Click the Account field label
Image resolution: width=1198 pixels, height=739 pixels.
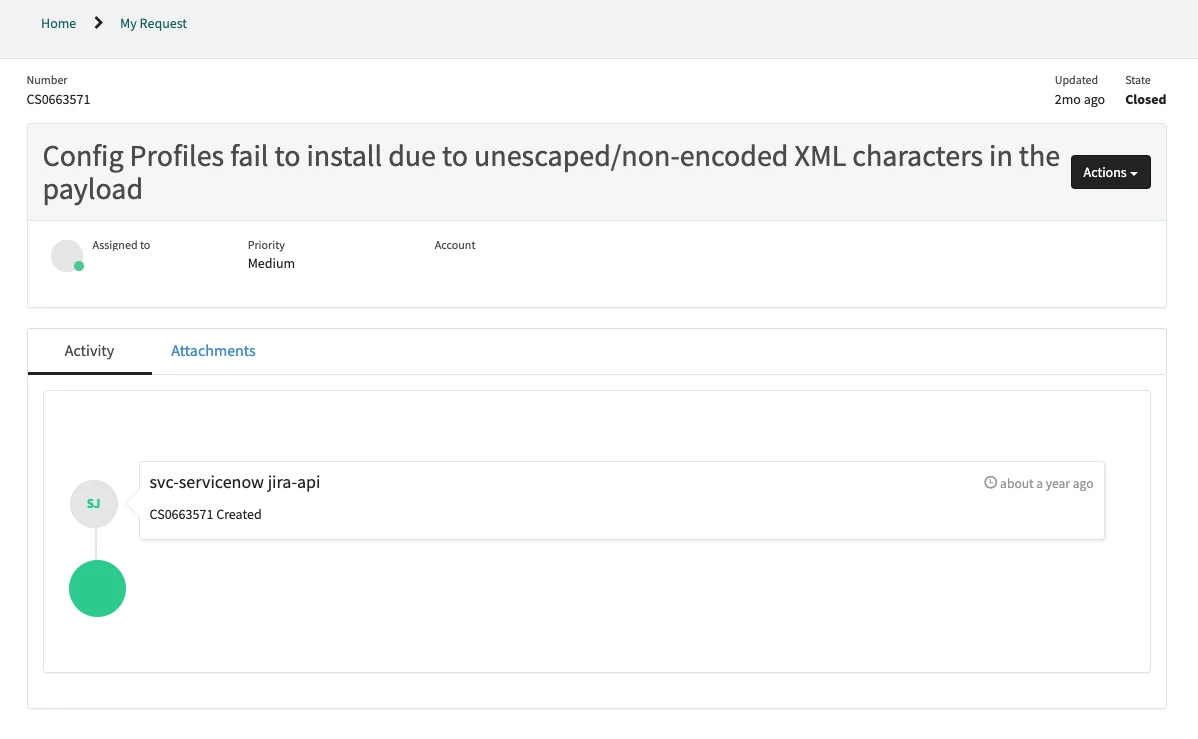455,245
